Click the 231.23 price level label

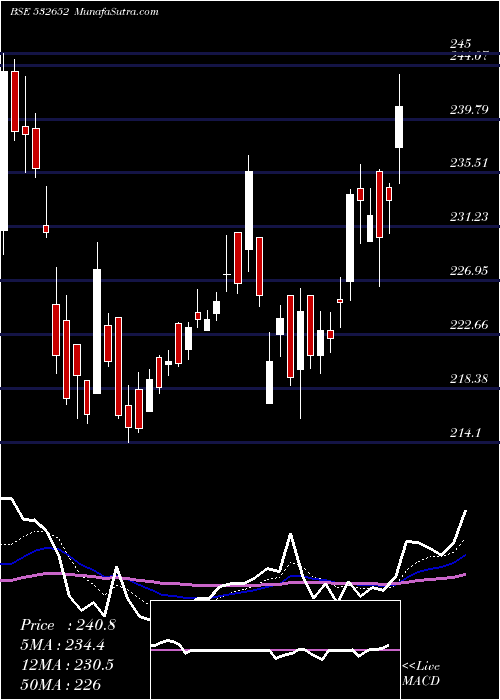[469, 217]
